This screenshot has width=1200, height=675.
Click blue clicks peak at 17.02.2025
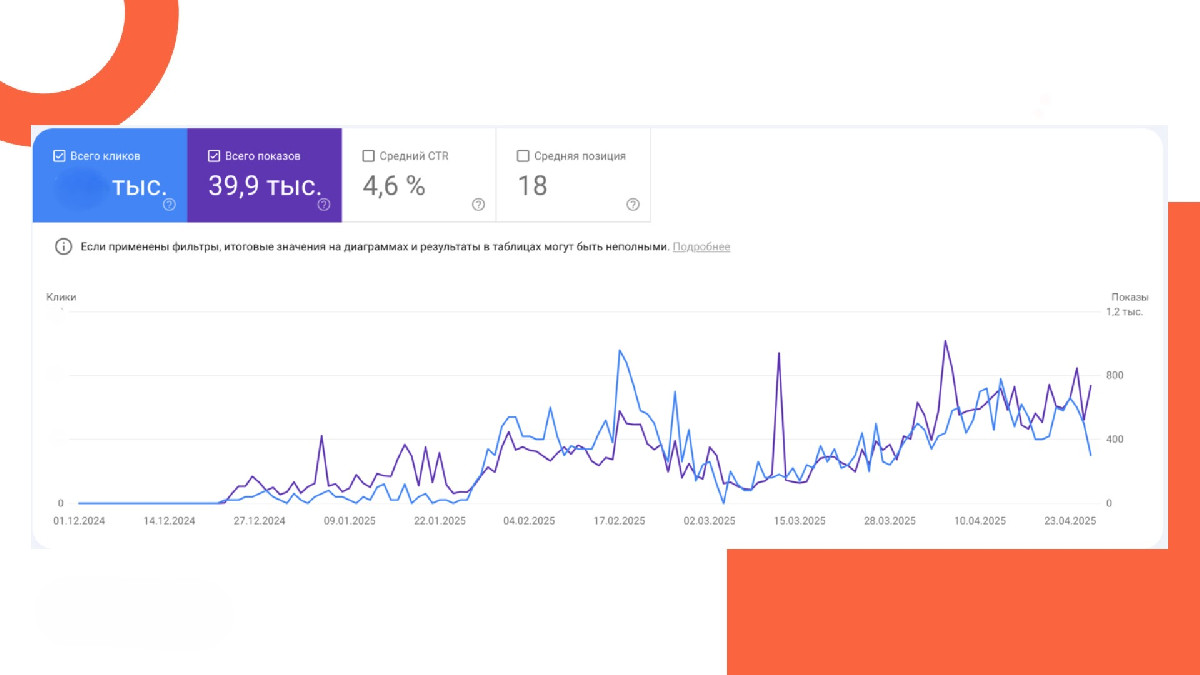(620, 351)
